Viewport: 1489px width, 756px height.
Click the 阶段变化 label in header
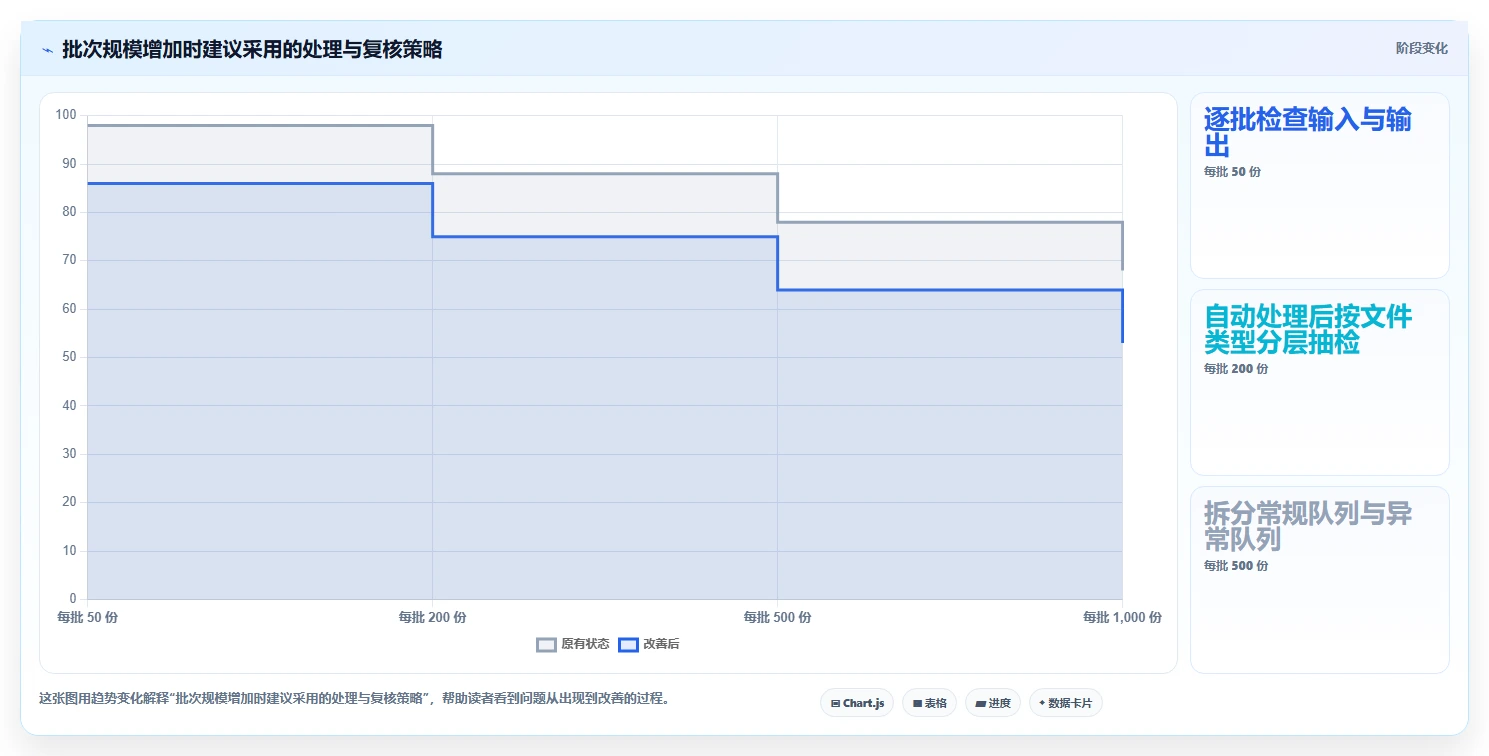[1421, 49]
